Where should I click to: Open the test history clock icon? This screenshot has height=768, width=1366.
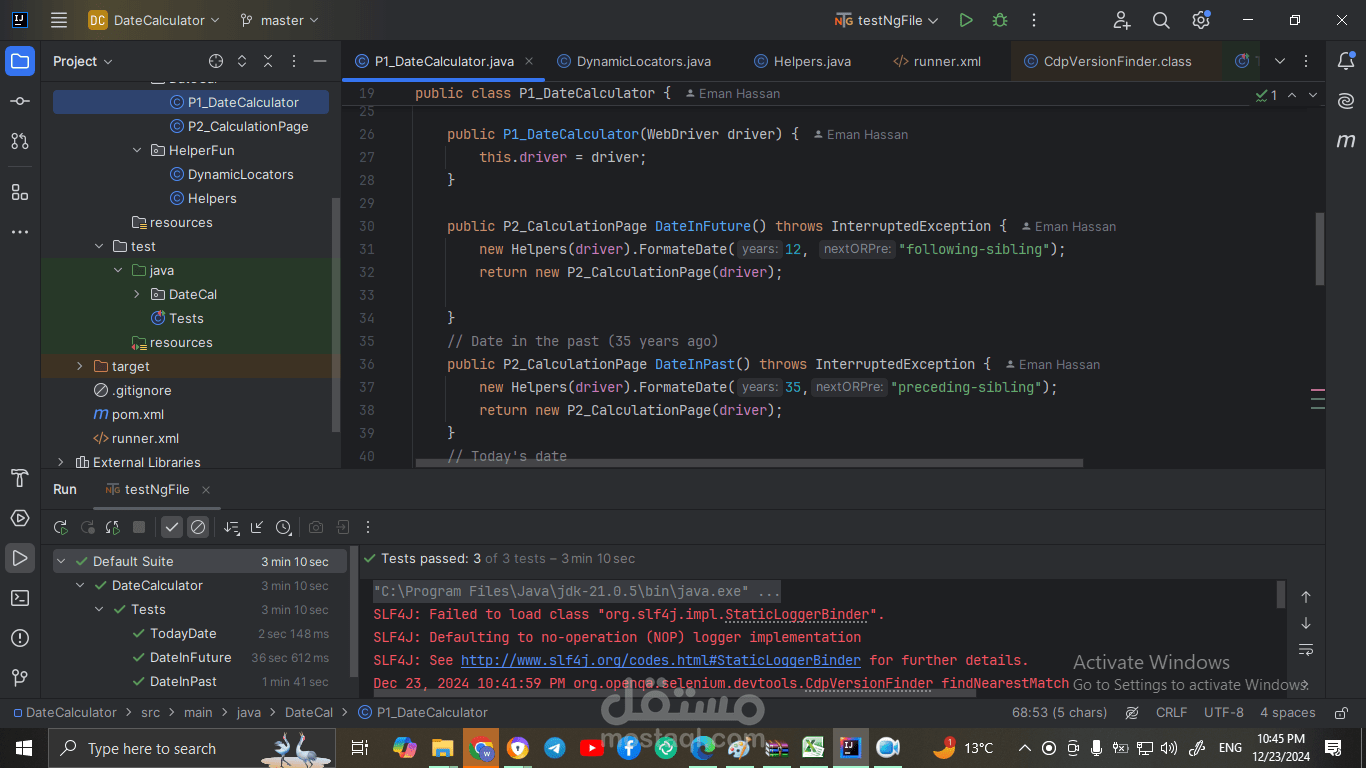pyautogui.click(x=284, y=527)
